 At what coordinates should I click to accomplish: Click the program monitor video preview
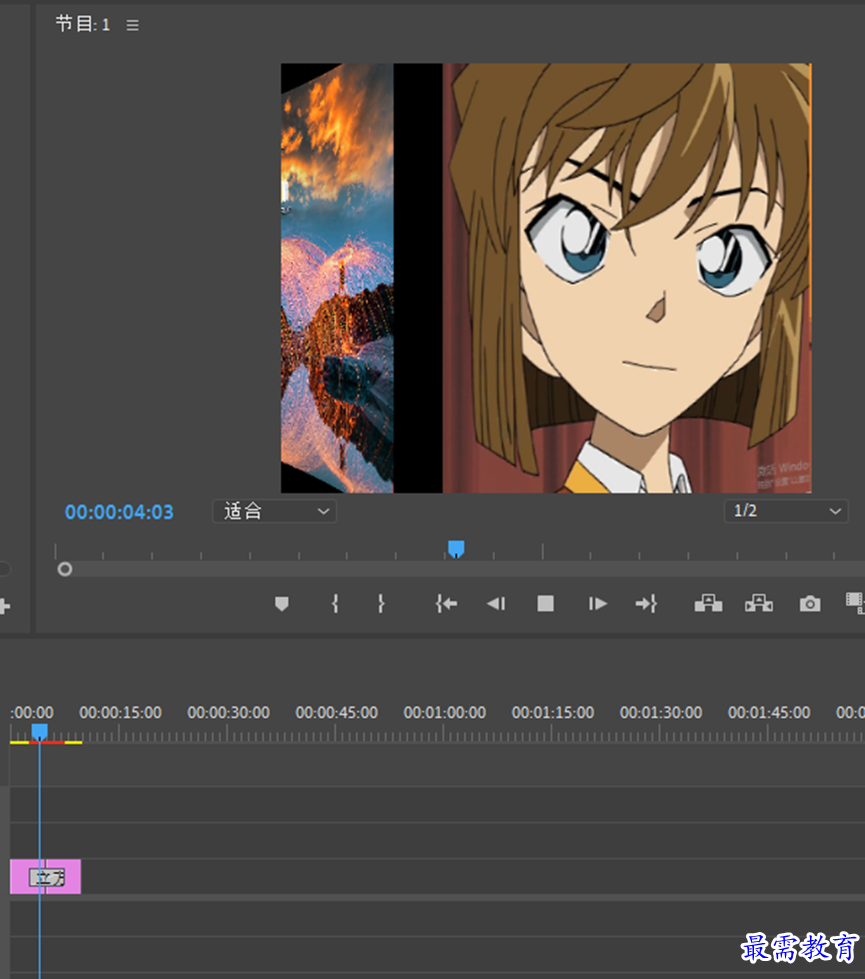[x=546, y=278]
